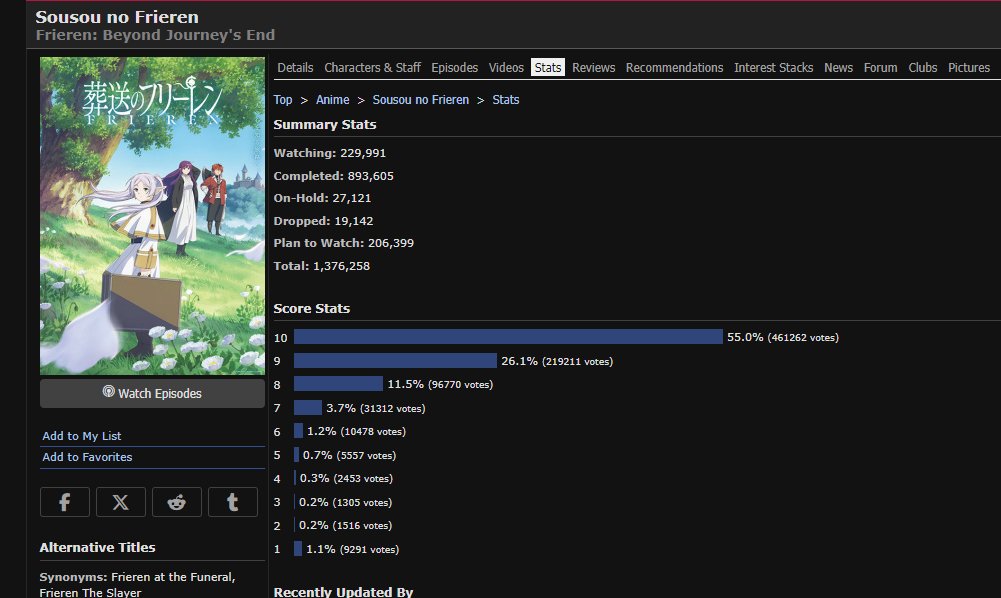Viewport: 1001px width, 598px height.
Task: Click the 26.1% (219211 votes) label
Action: 557,361
